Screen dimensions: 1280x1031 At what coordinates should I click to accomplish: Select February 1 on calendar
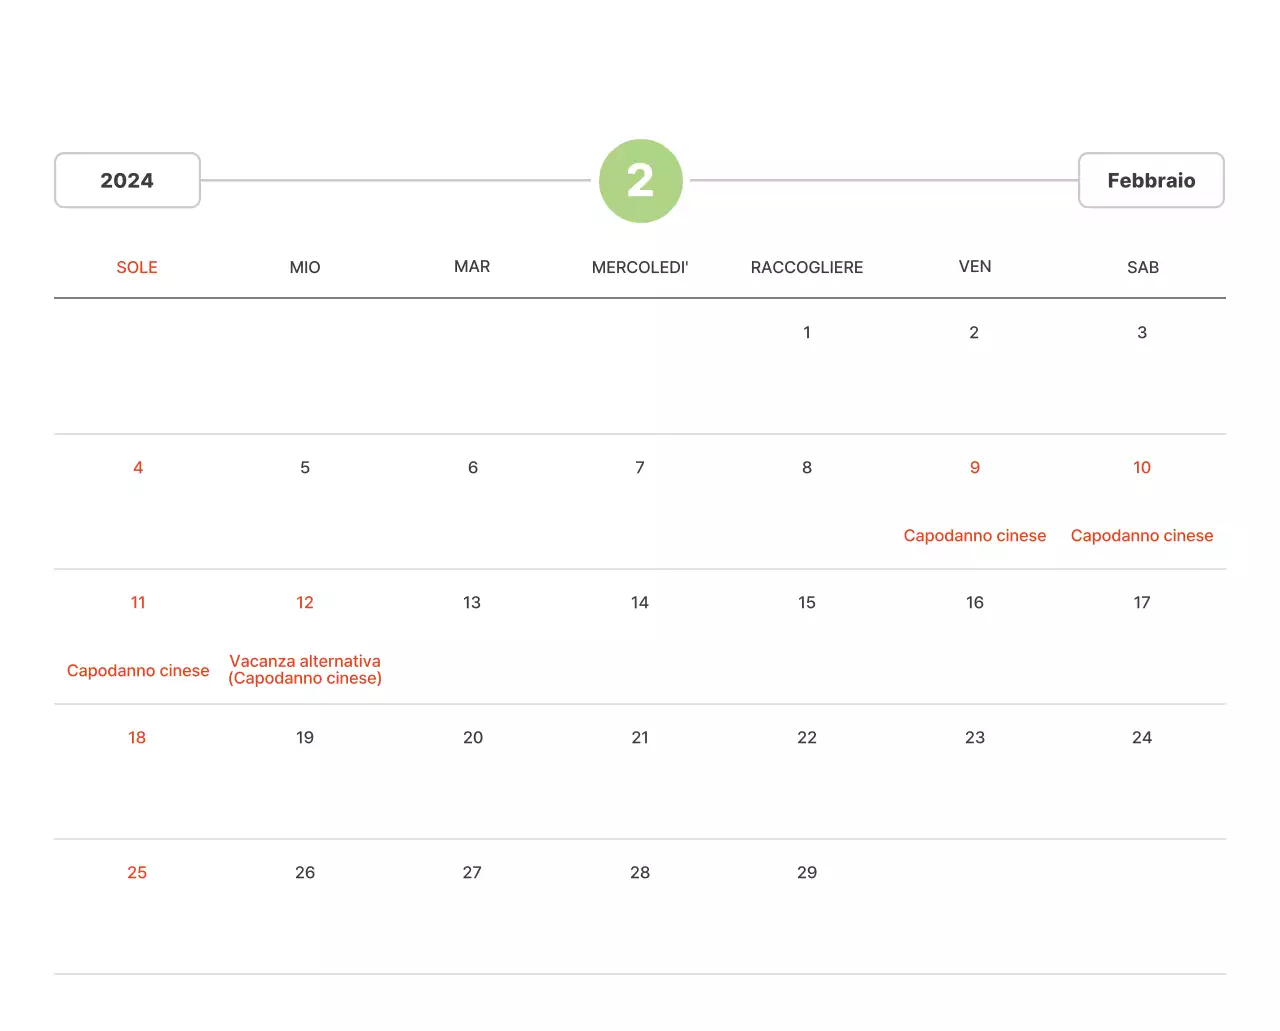806,333
